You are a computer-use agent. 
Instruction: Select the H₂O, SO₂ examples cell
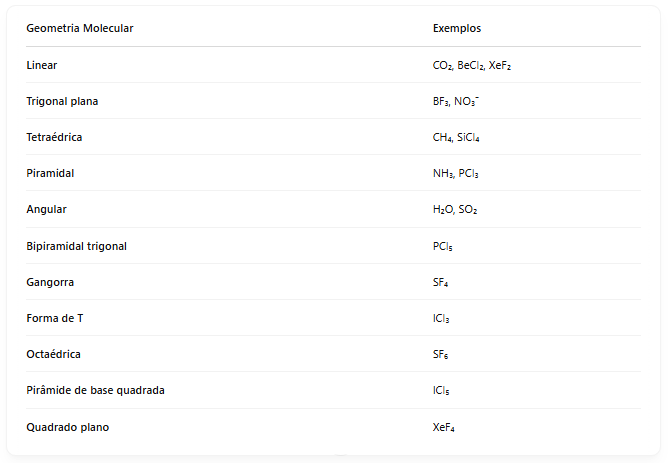pos(455,209)
